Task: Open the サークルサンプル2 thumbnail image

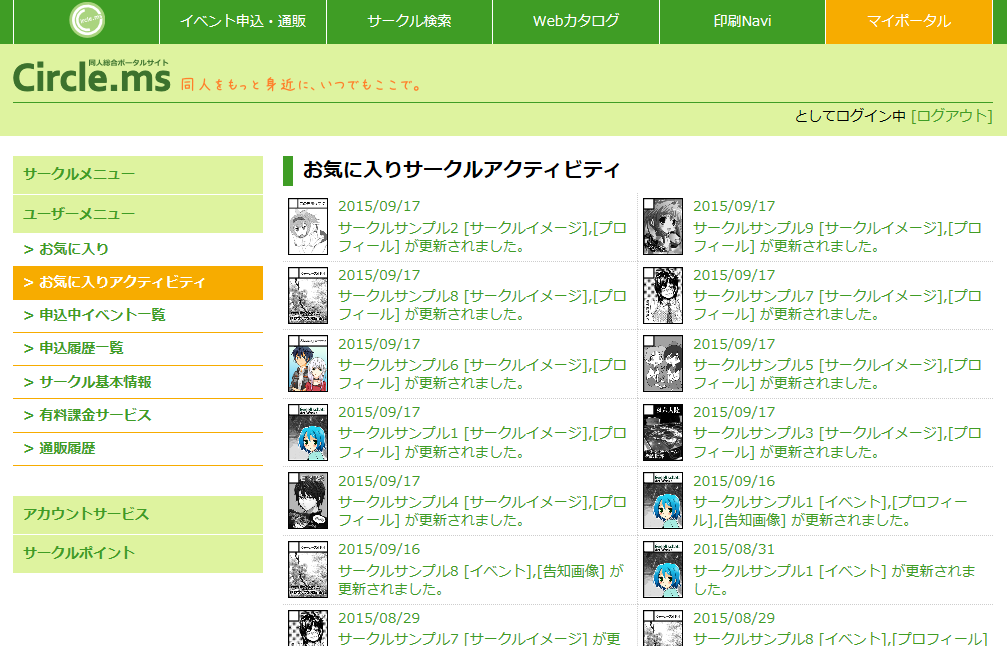Action: coord(308,227)
